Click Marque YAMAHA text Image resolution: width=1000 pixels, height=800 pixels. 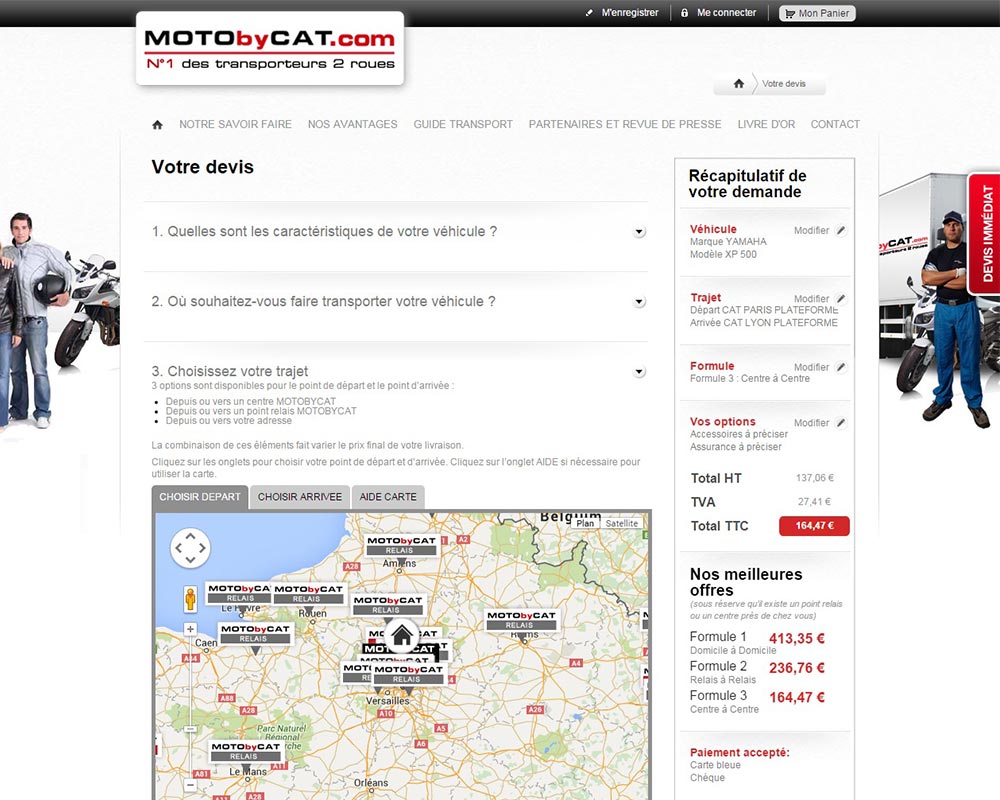click(728, 241)
